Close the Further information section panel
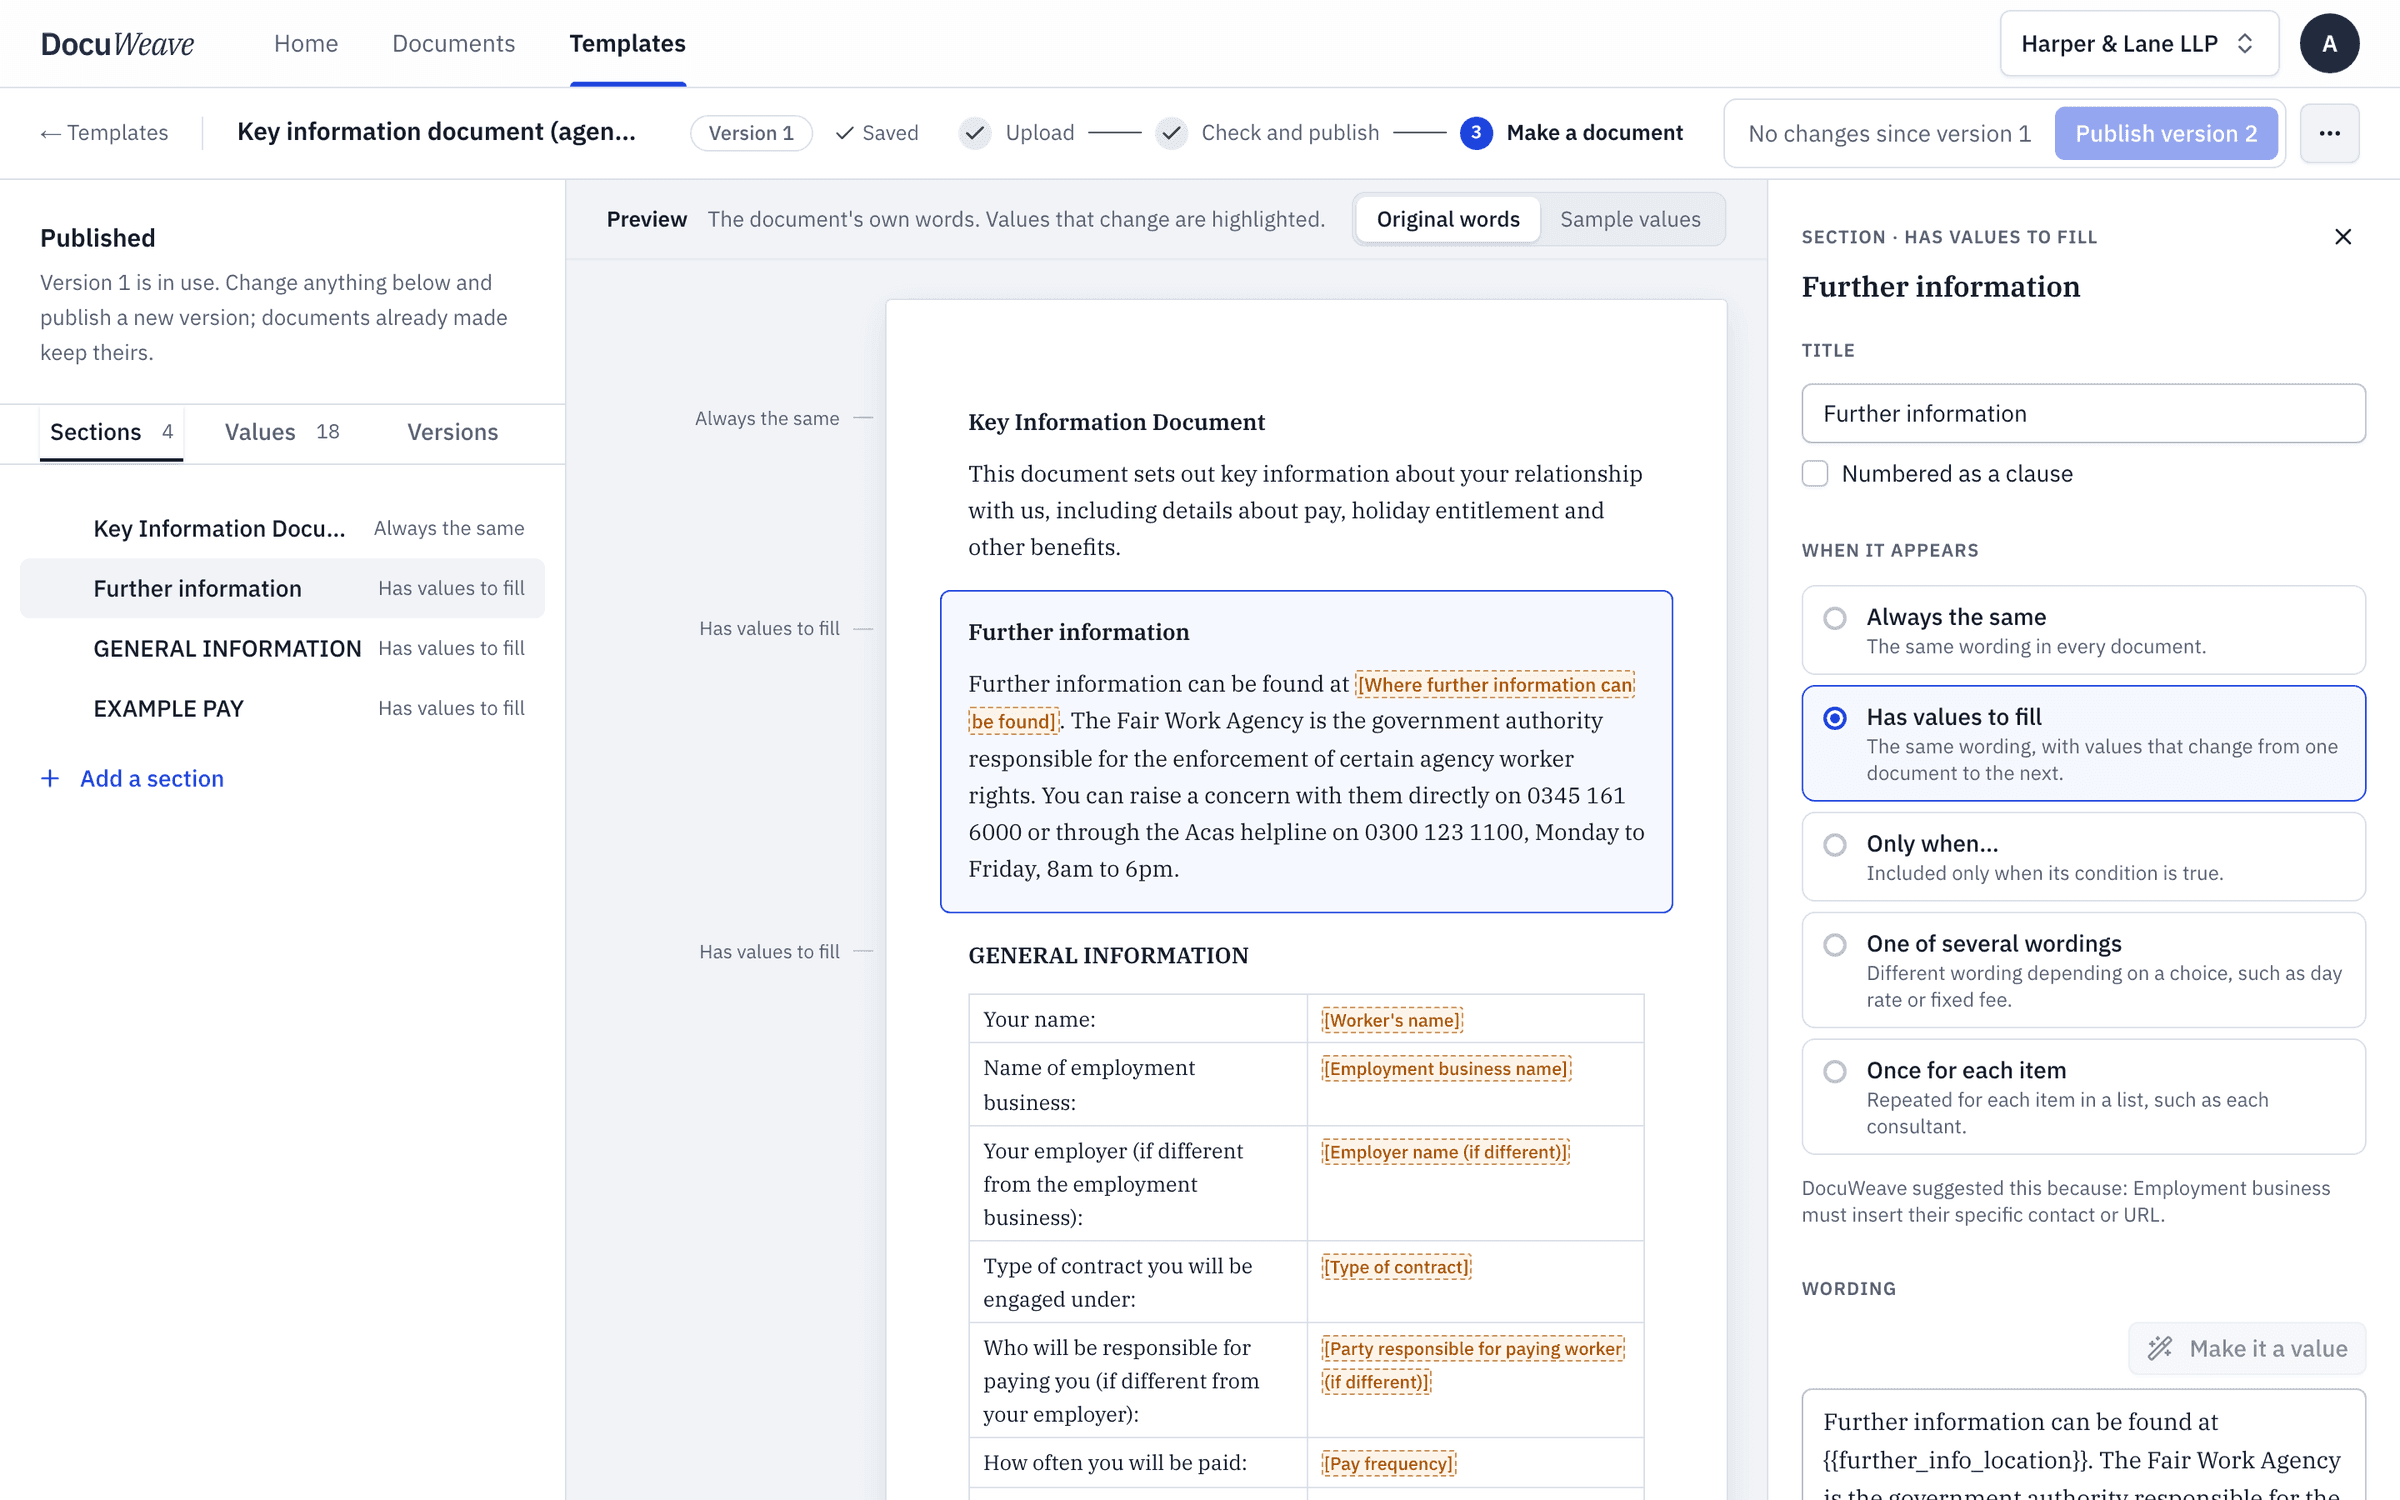 (x=2343, y=237)
